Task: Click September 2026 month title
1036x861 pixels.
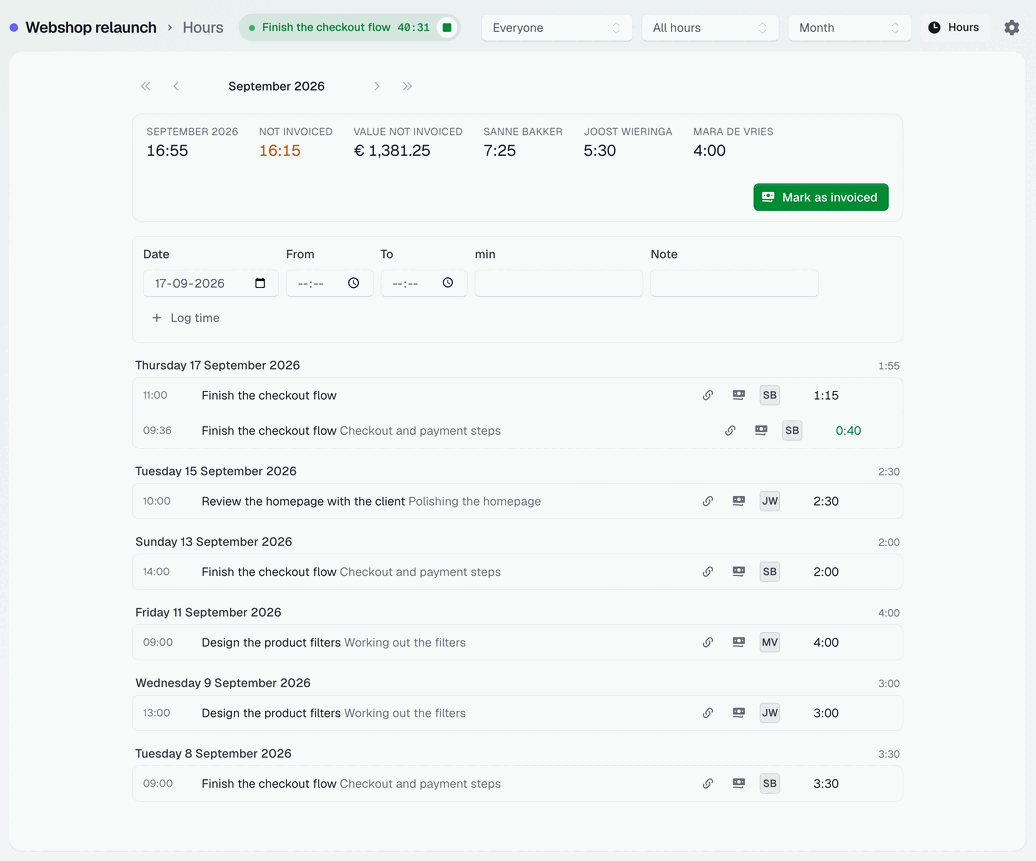Action: 276,86
